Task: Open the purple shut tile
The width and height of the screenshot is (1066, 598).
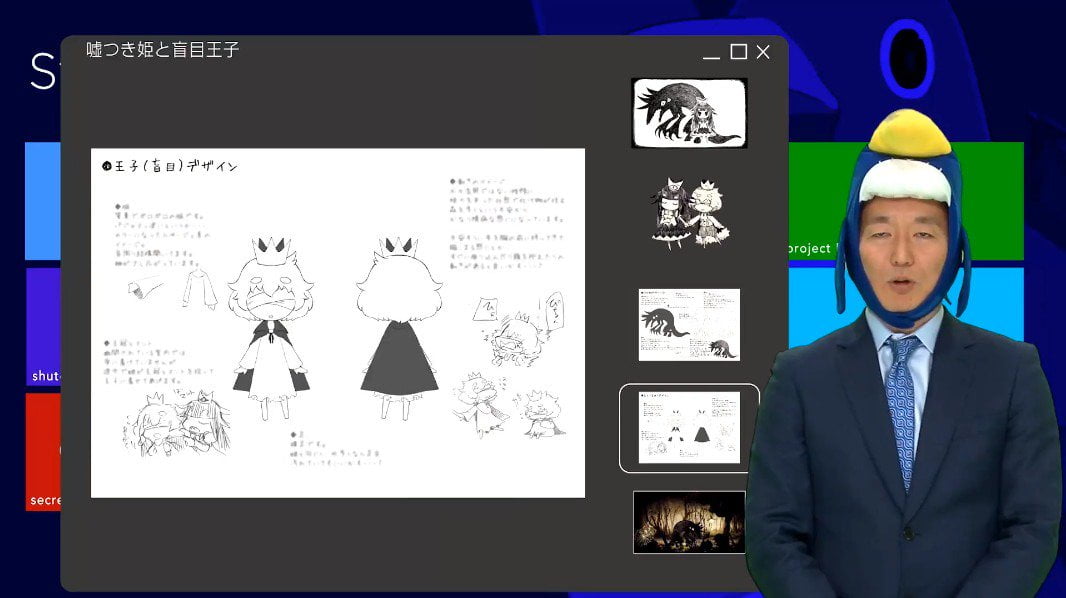Action: click(x=43, y=327)
